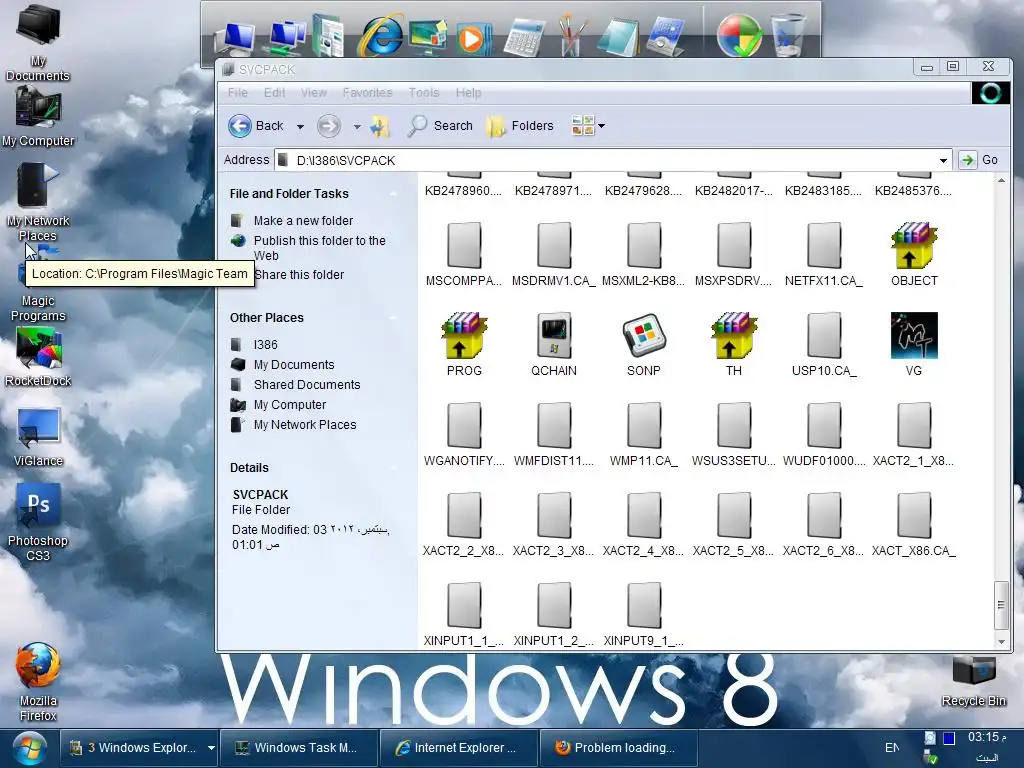This screenshot has width=1024, height=768.
Task: Switch to Windows Task Manager taskbar button
Action: tap(298, 748)
